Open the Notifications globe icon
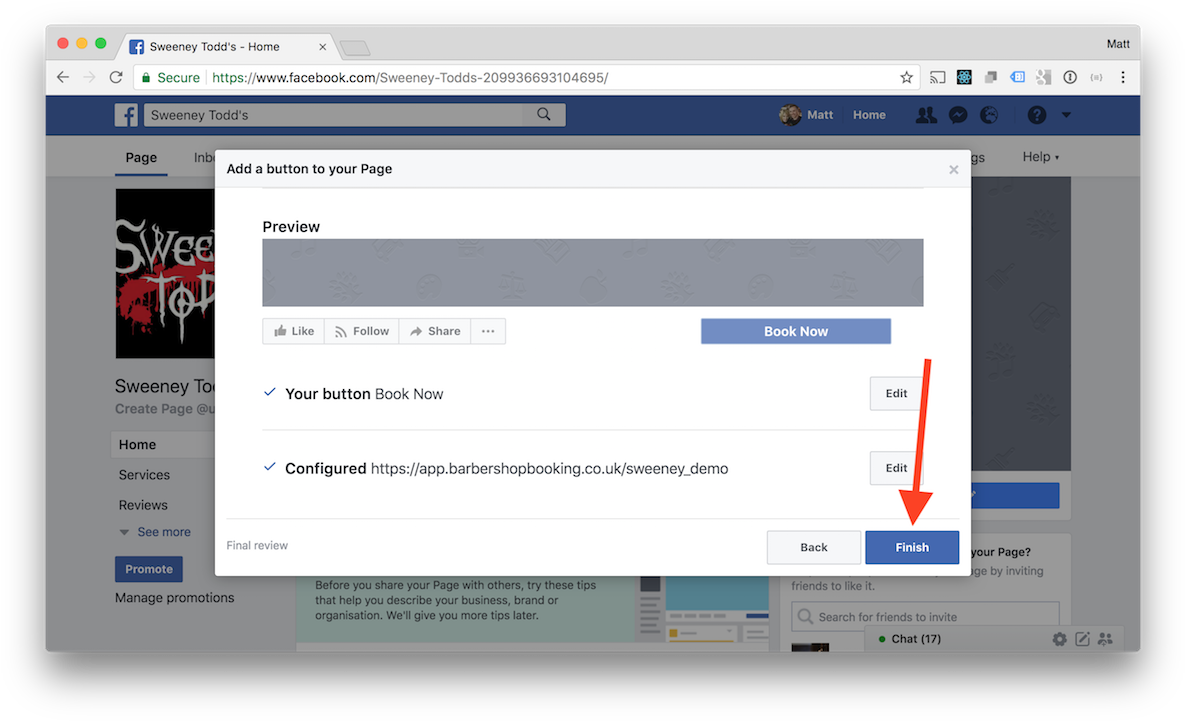Viewport: 1185px width, 721px height. tap(989, 115)
